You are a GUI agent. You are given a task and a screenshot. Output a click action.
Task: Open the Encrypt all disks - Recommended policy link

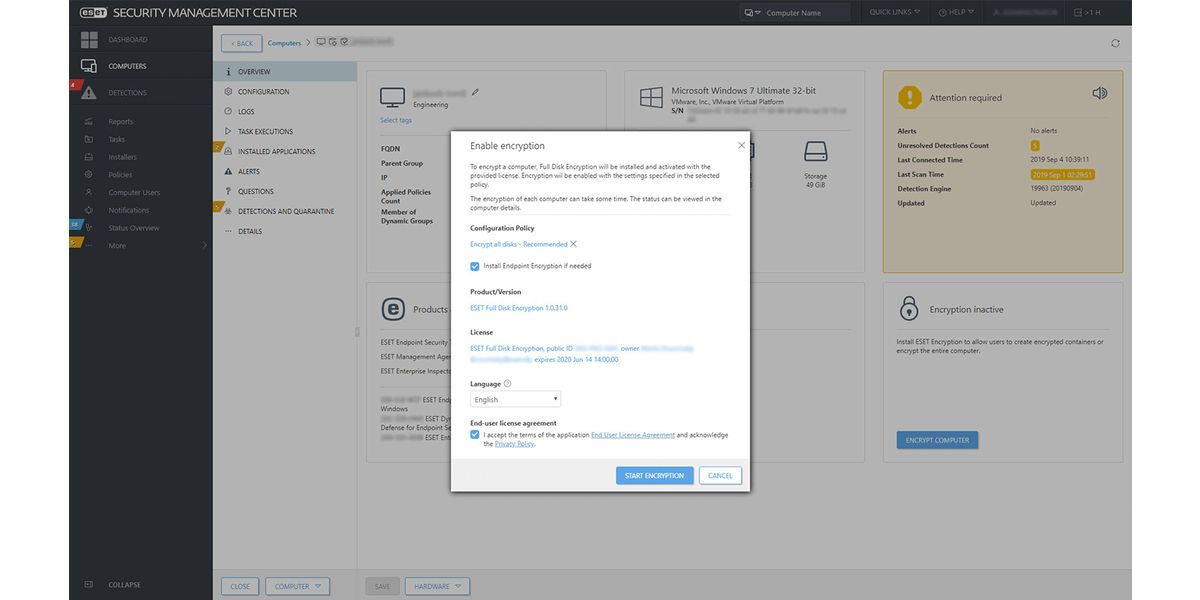click(x=518, y=244)
